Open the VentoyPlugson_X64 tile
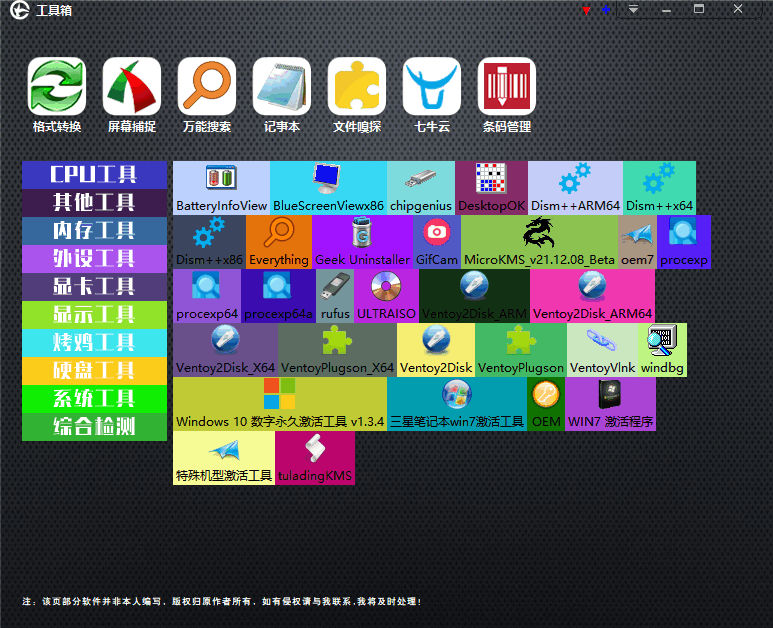This screenshot has height=628, width=773. (337, 350)
